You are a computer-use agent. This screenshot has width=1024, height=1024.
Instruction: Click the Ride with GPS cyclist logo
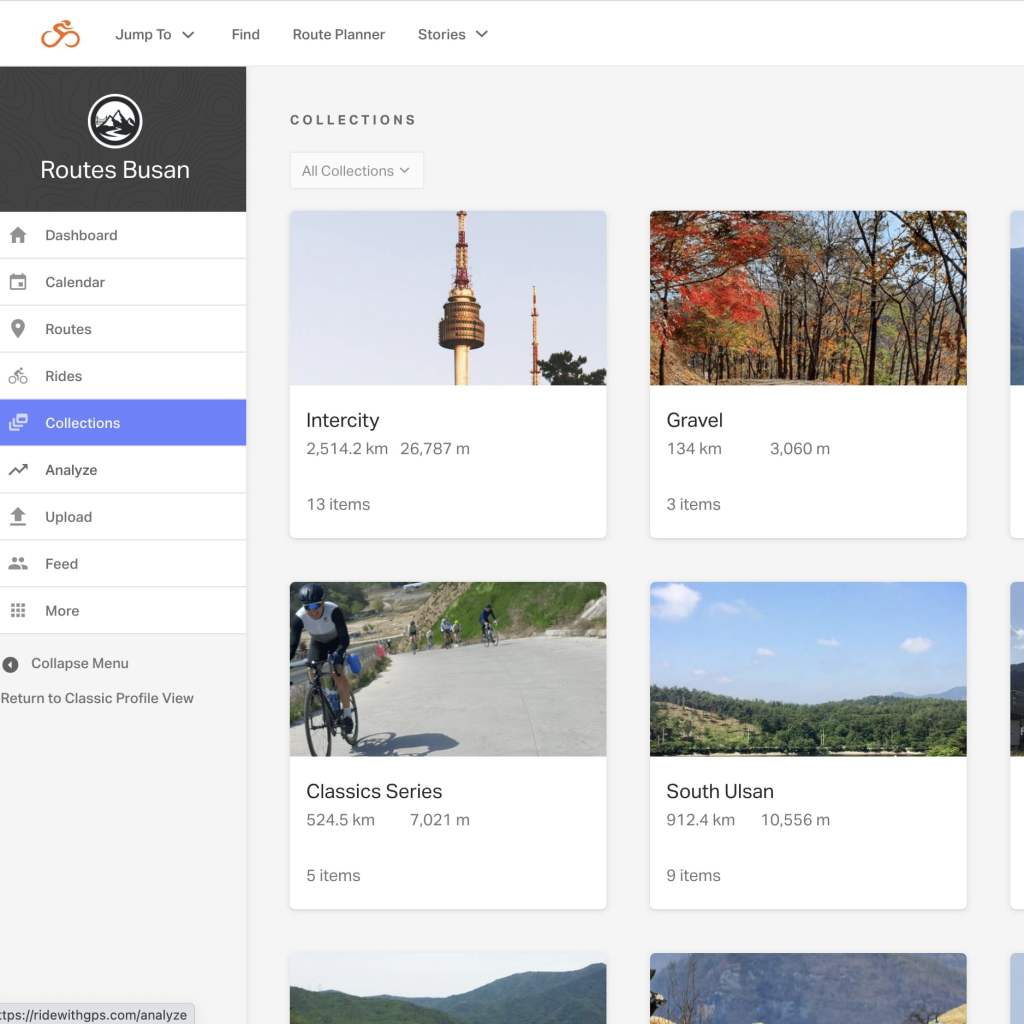(60, 34)
